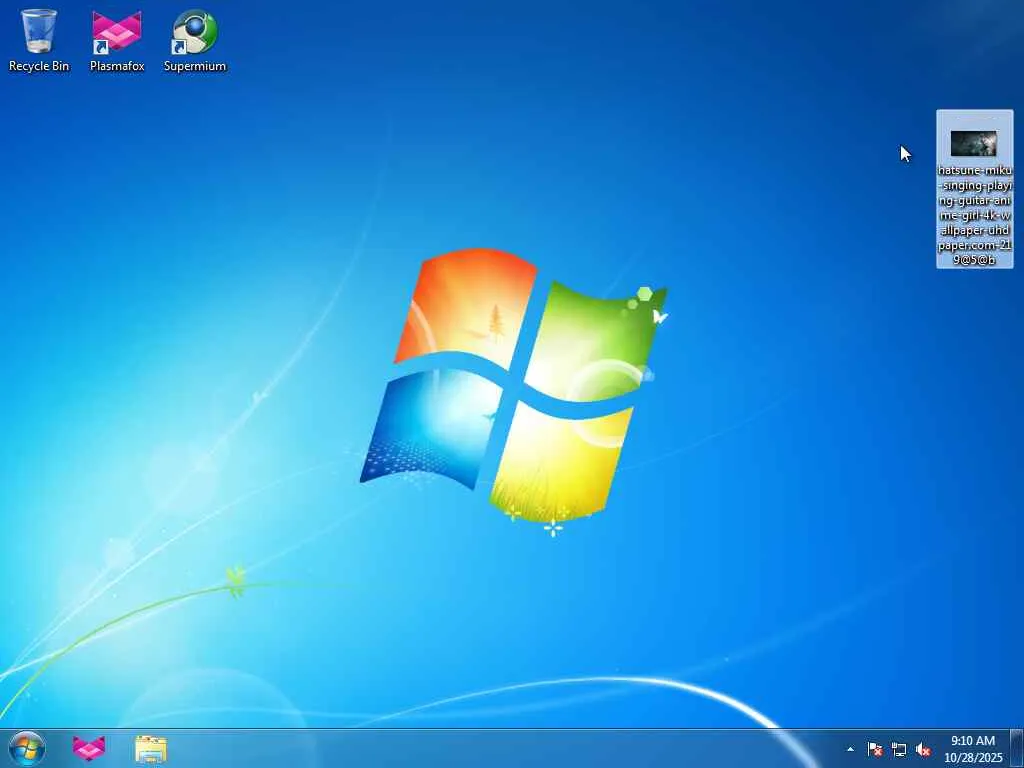Open the network status tray icon
1024x768 pixels.
pyautogui.click(x=899, y=750)
